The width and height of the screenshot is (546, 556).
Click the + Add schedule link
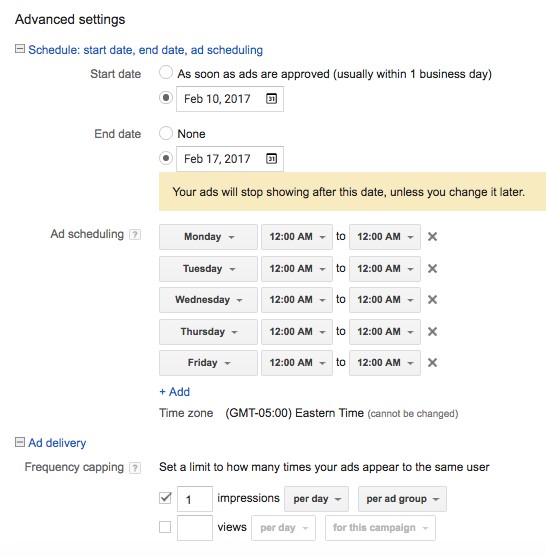click(174, 392)
